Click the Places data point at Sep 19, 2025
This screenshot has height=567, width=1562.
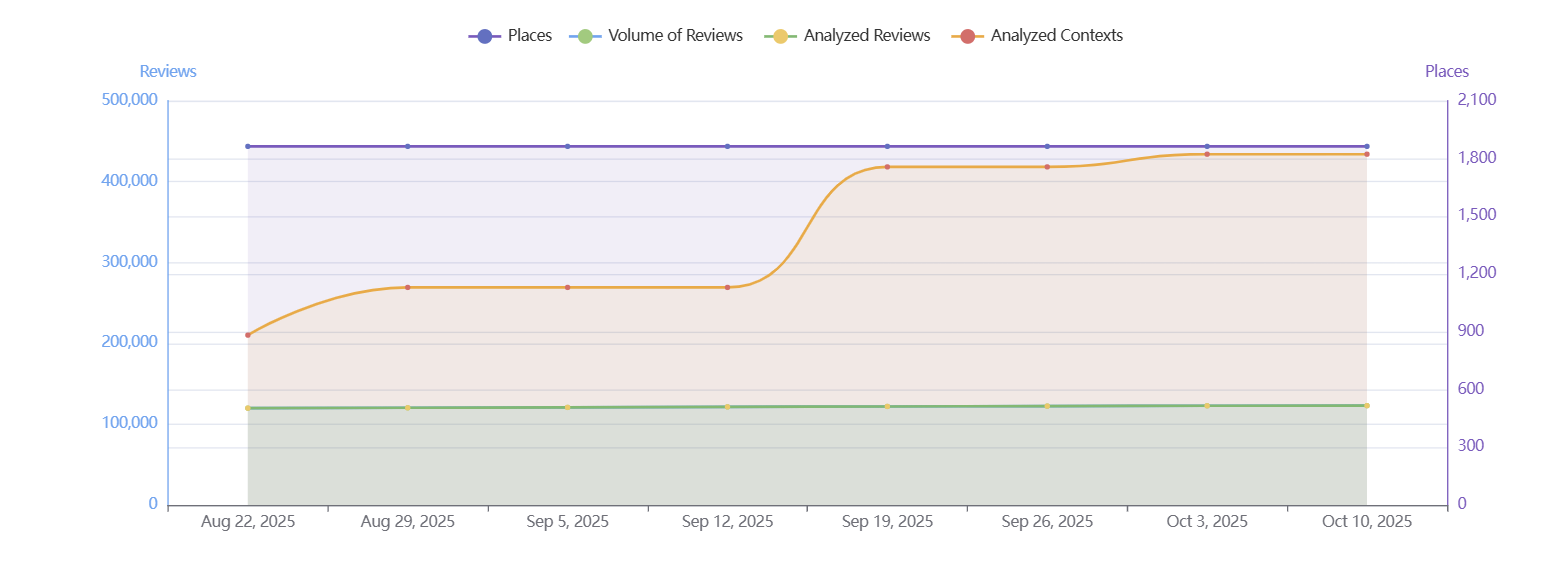887,146
